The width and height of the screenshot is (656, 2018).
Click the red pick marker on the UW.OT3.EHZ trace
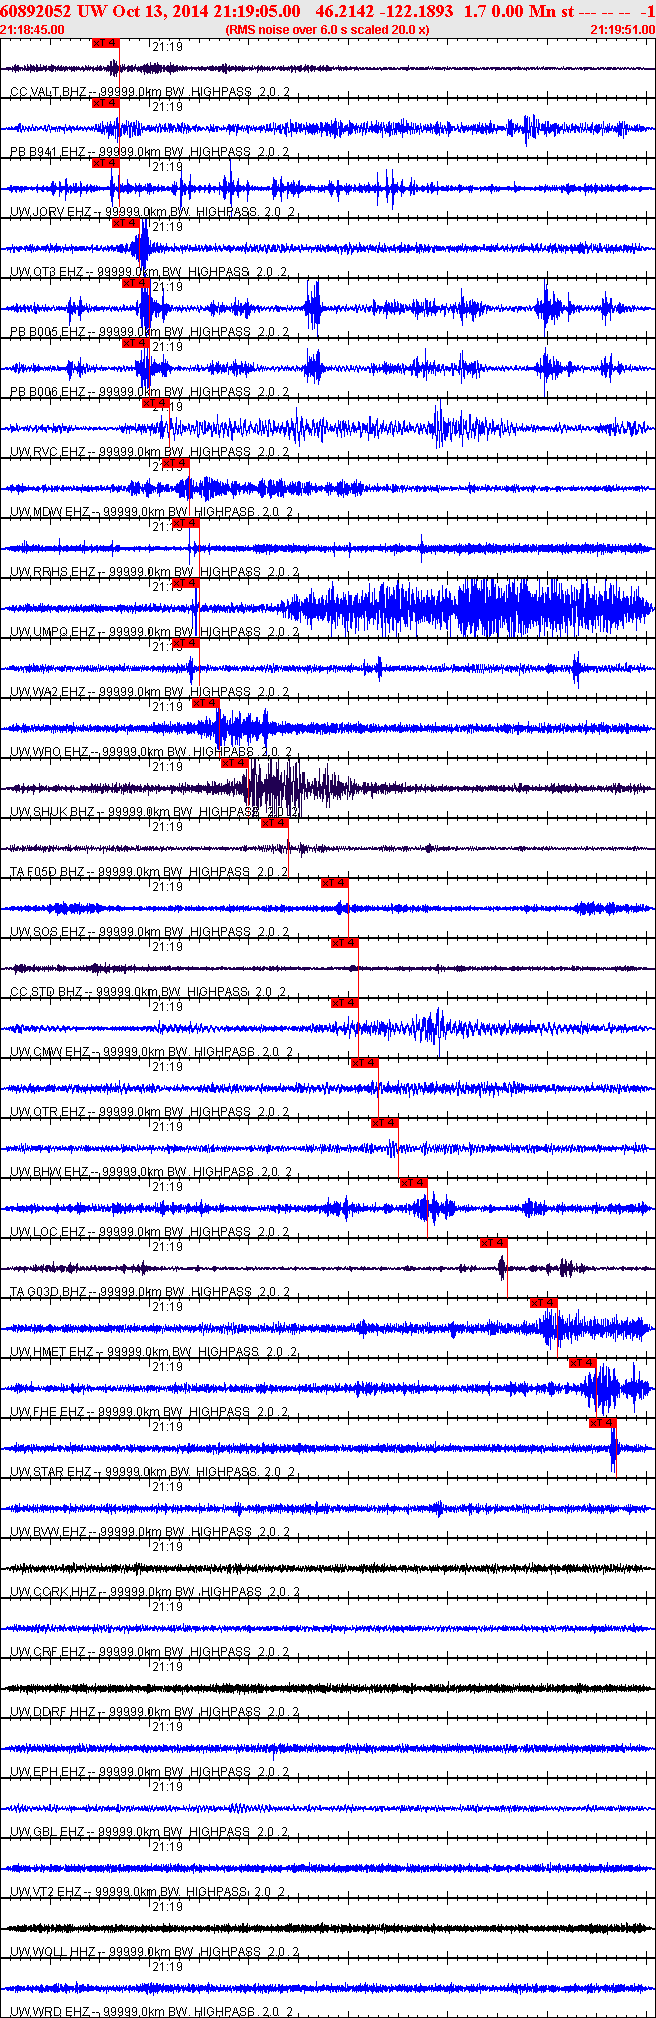click(x=125, y=223)
